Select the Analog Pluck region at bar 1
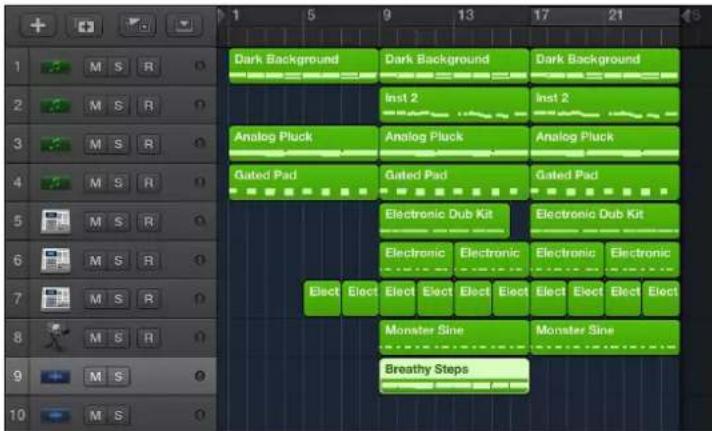 tap(303, 144)
